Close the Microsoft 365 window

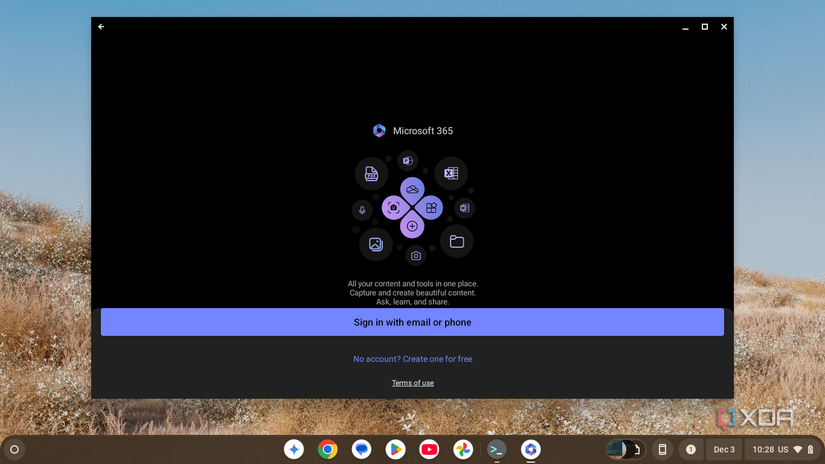point(724,27)
